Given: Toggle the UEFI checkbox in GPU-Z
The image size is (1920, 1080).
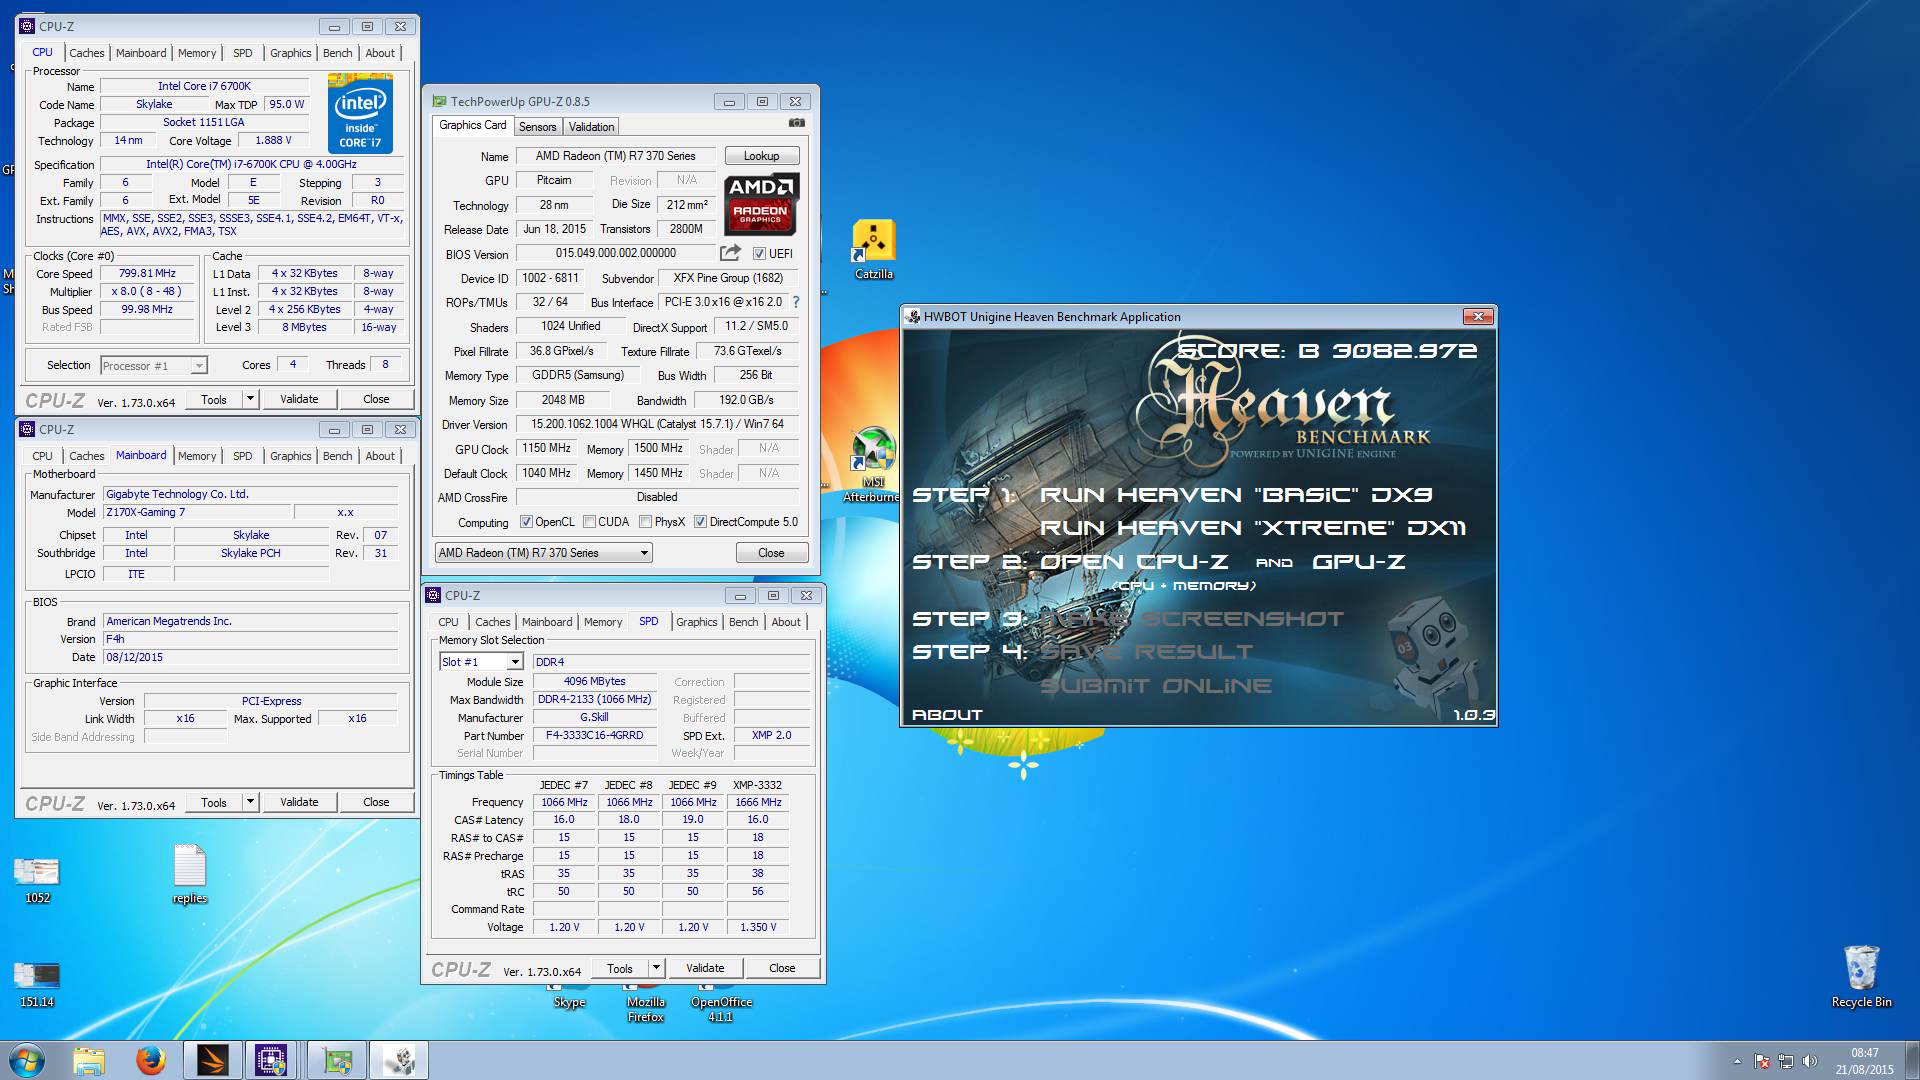Looking at the screenshot, I should coord(759,254).
